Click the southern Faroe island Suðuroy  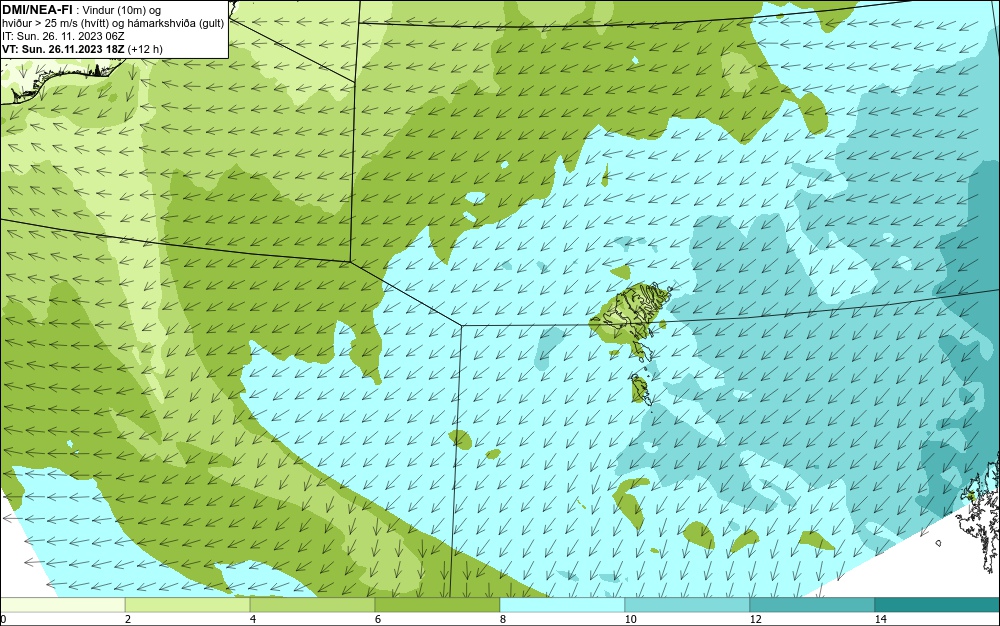(641, 389)
